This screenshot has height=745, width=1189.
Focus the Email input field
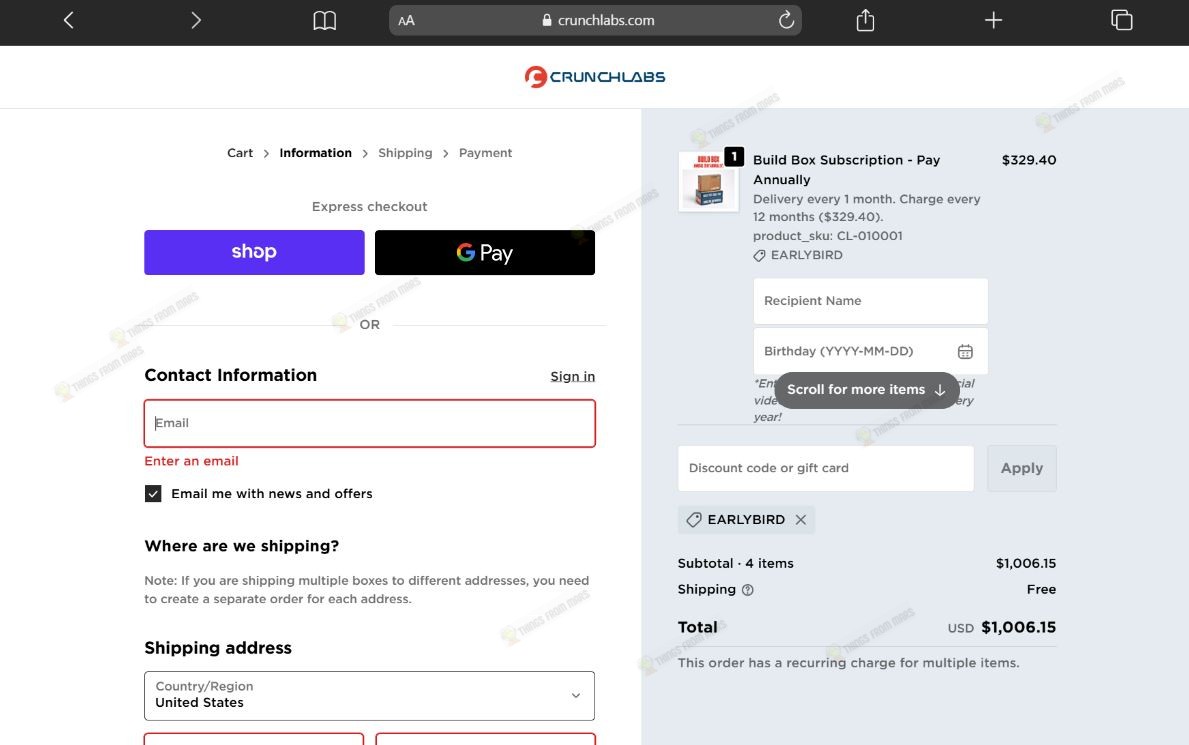[x=369, y=423]
